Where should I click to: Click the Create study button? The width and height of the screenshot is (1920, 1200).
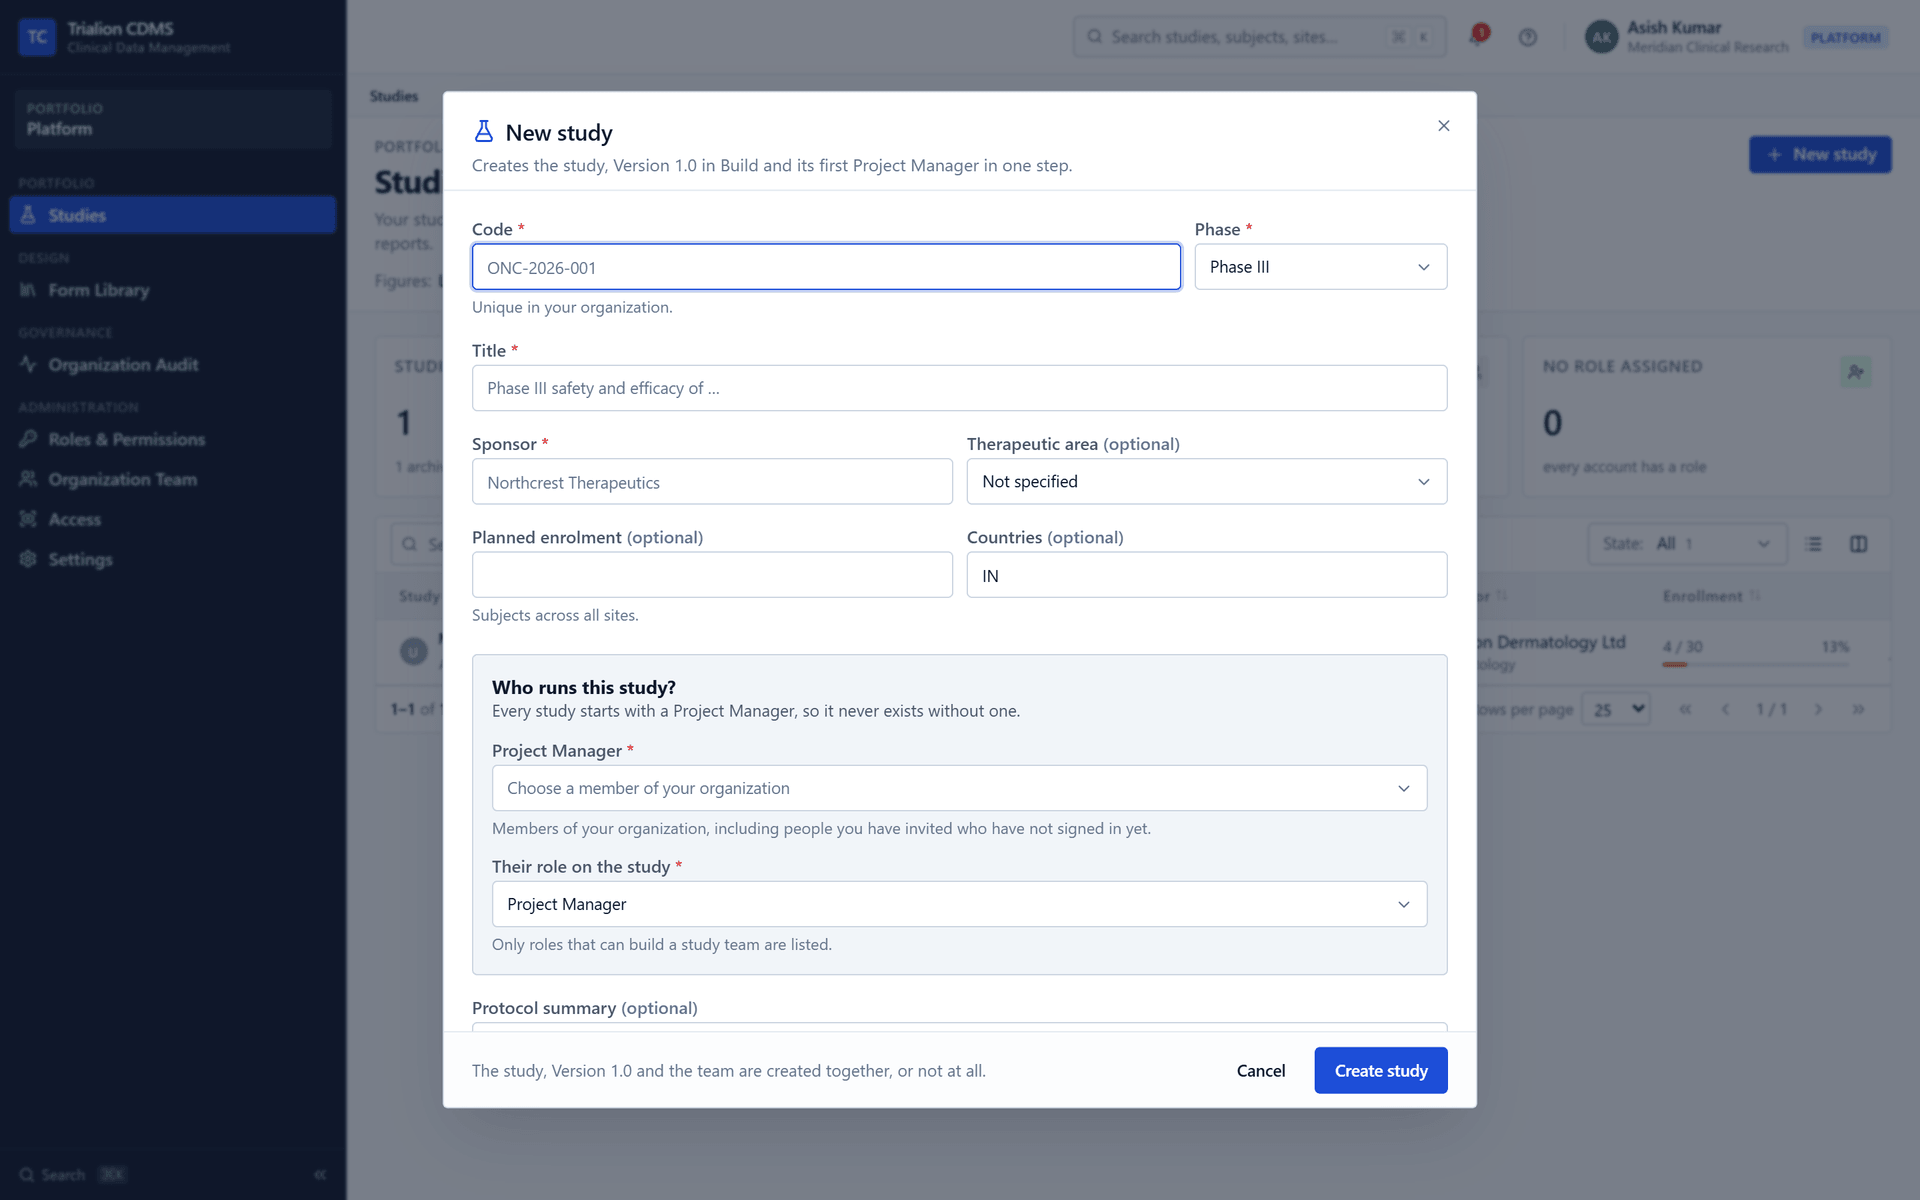(1380, 1070)
